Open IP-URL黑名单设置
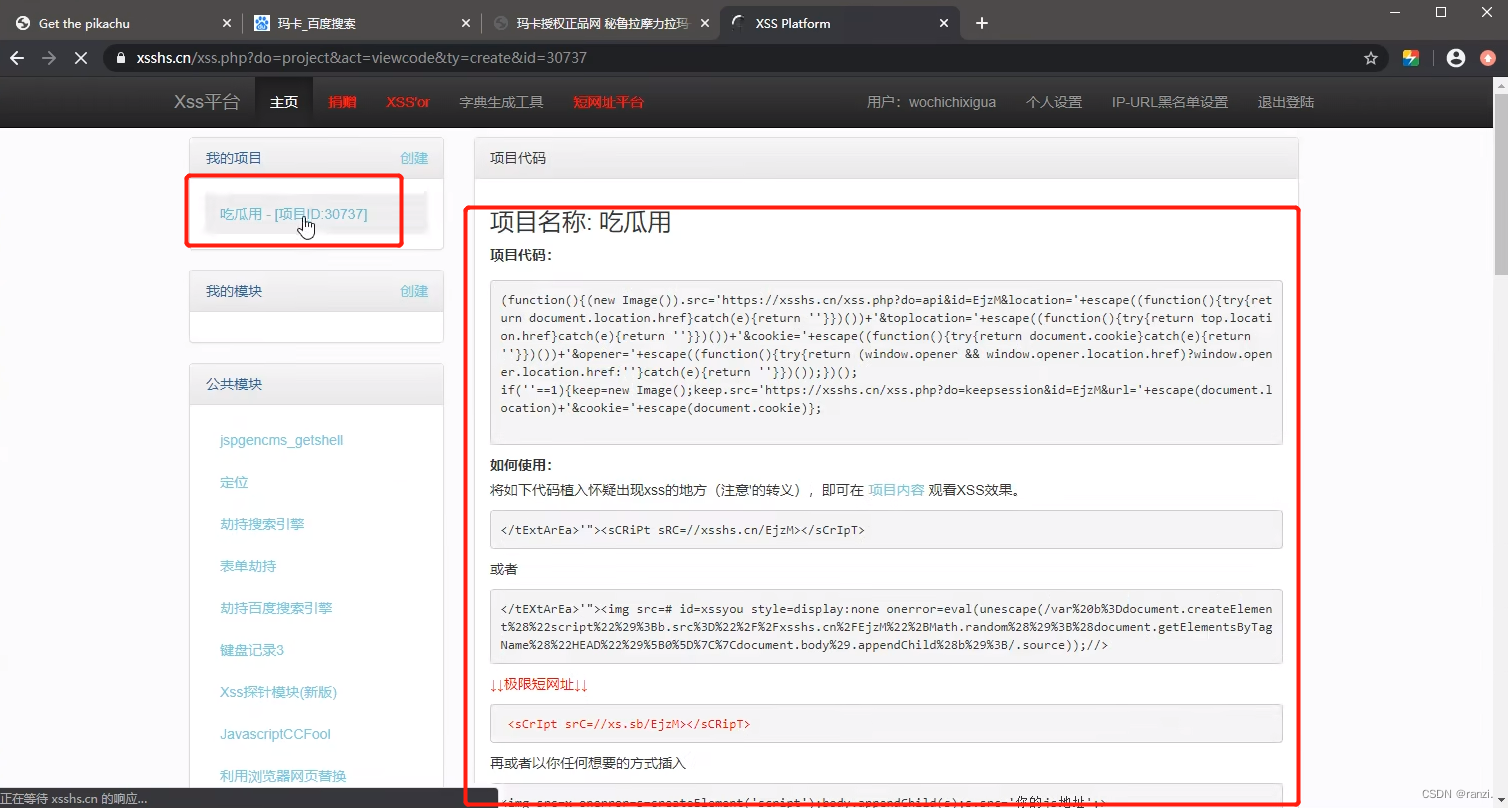 (x=1170, y=102)
